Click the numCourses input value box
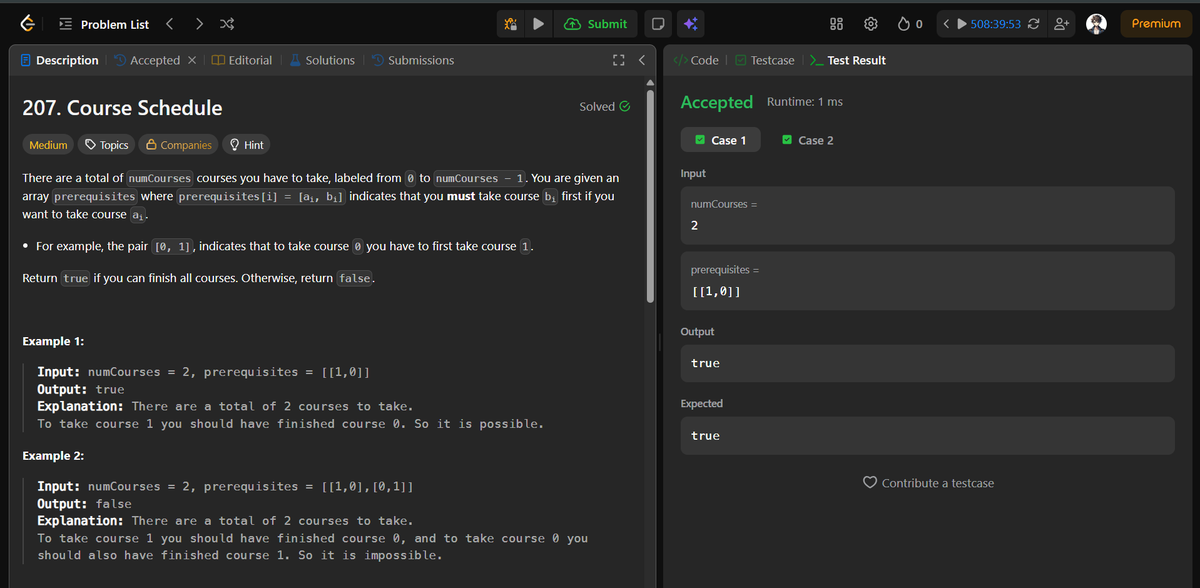 (928, 215)
